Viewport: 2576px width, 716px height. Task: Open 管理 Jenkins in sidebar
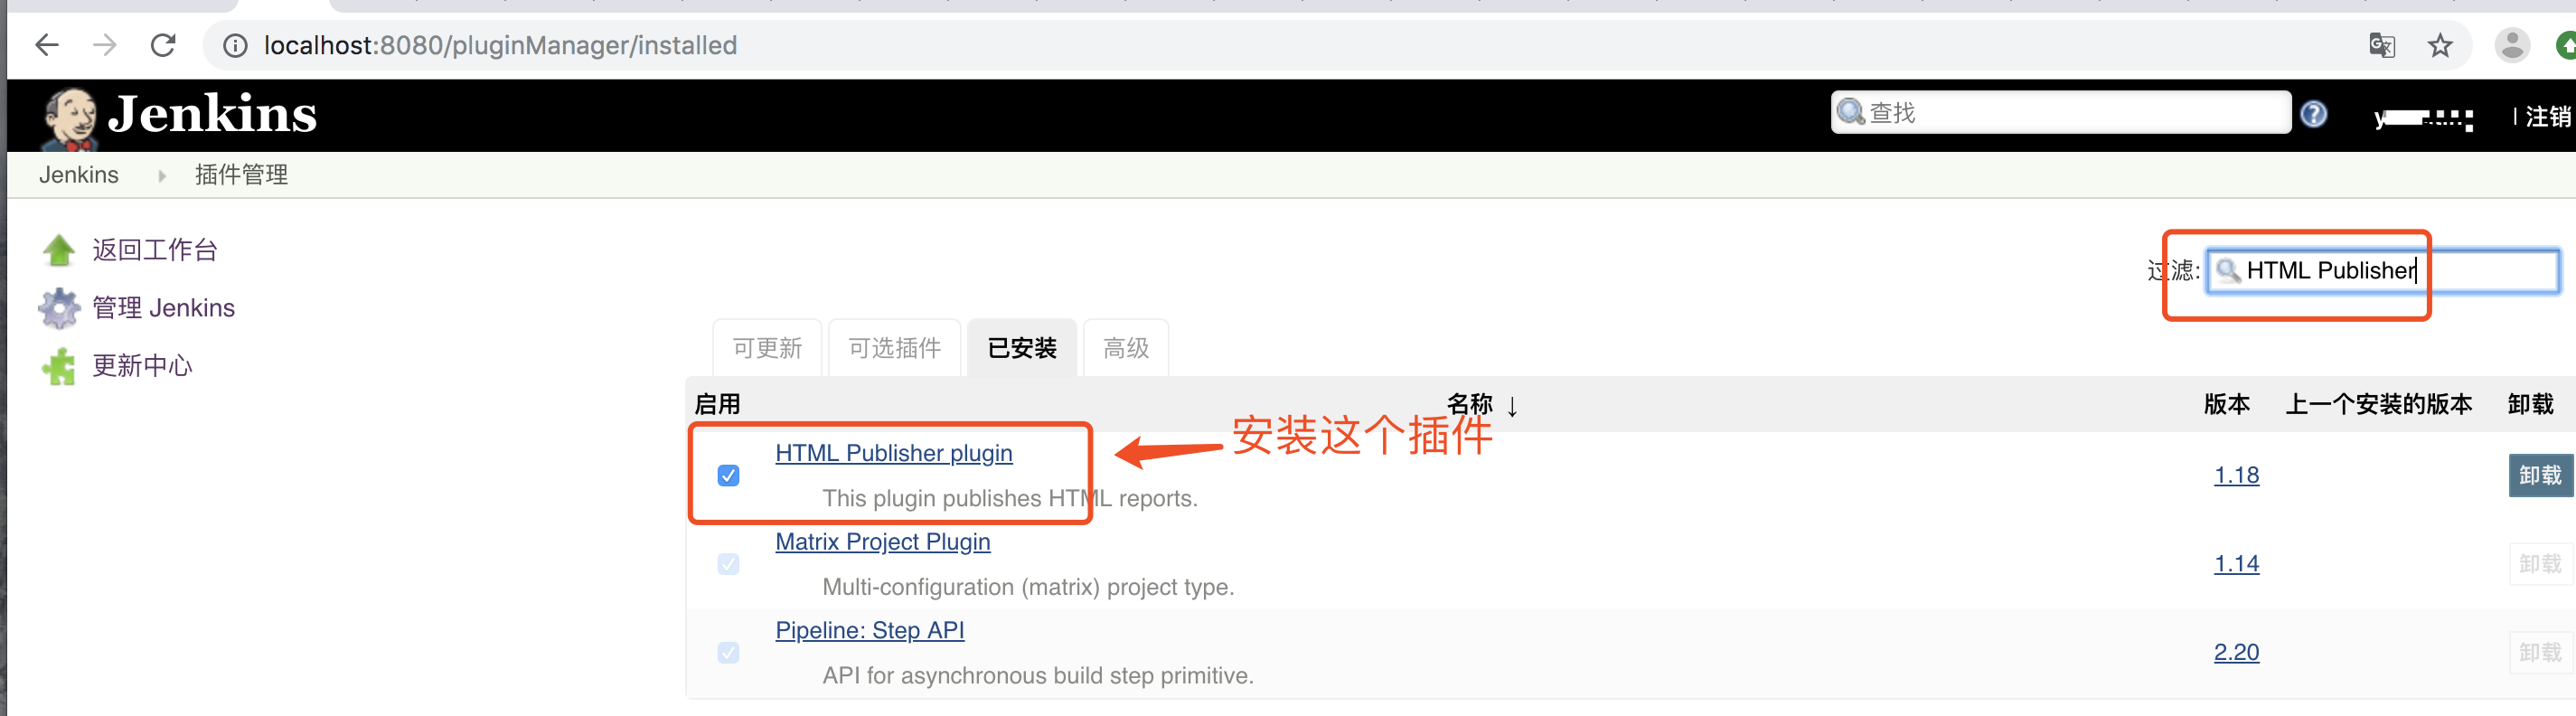163,308
